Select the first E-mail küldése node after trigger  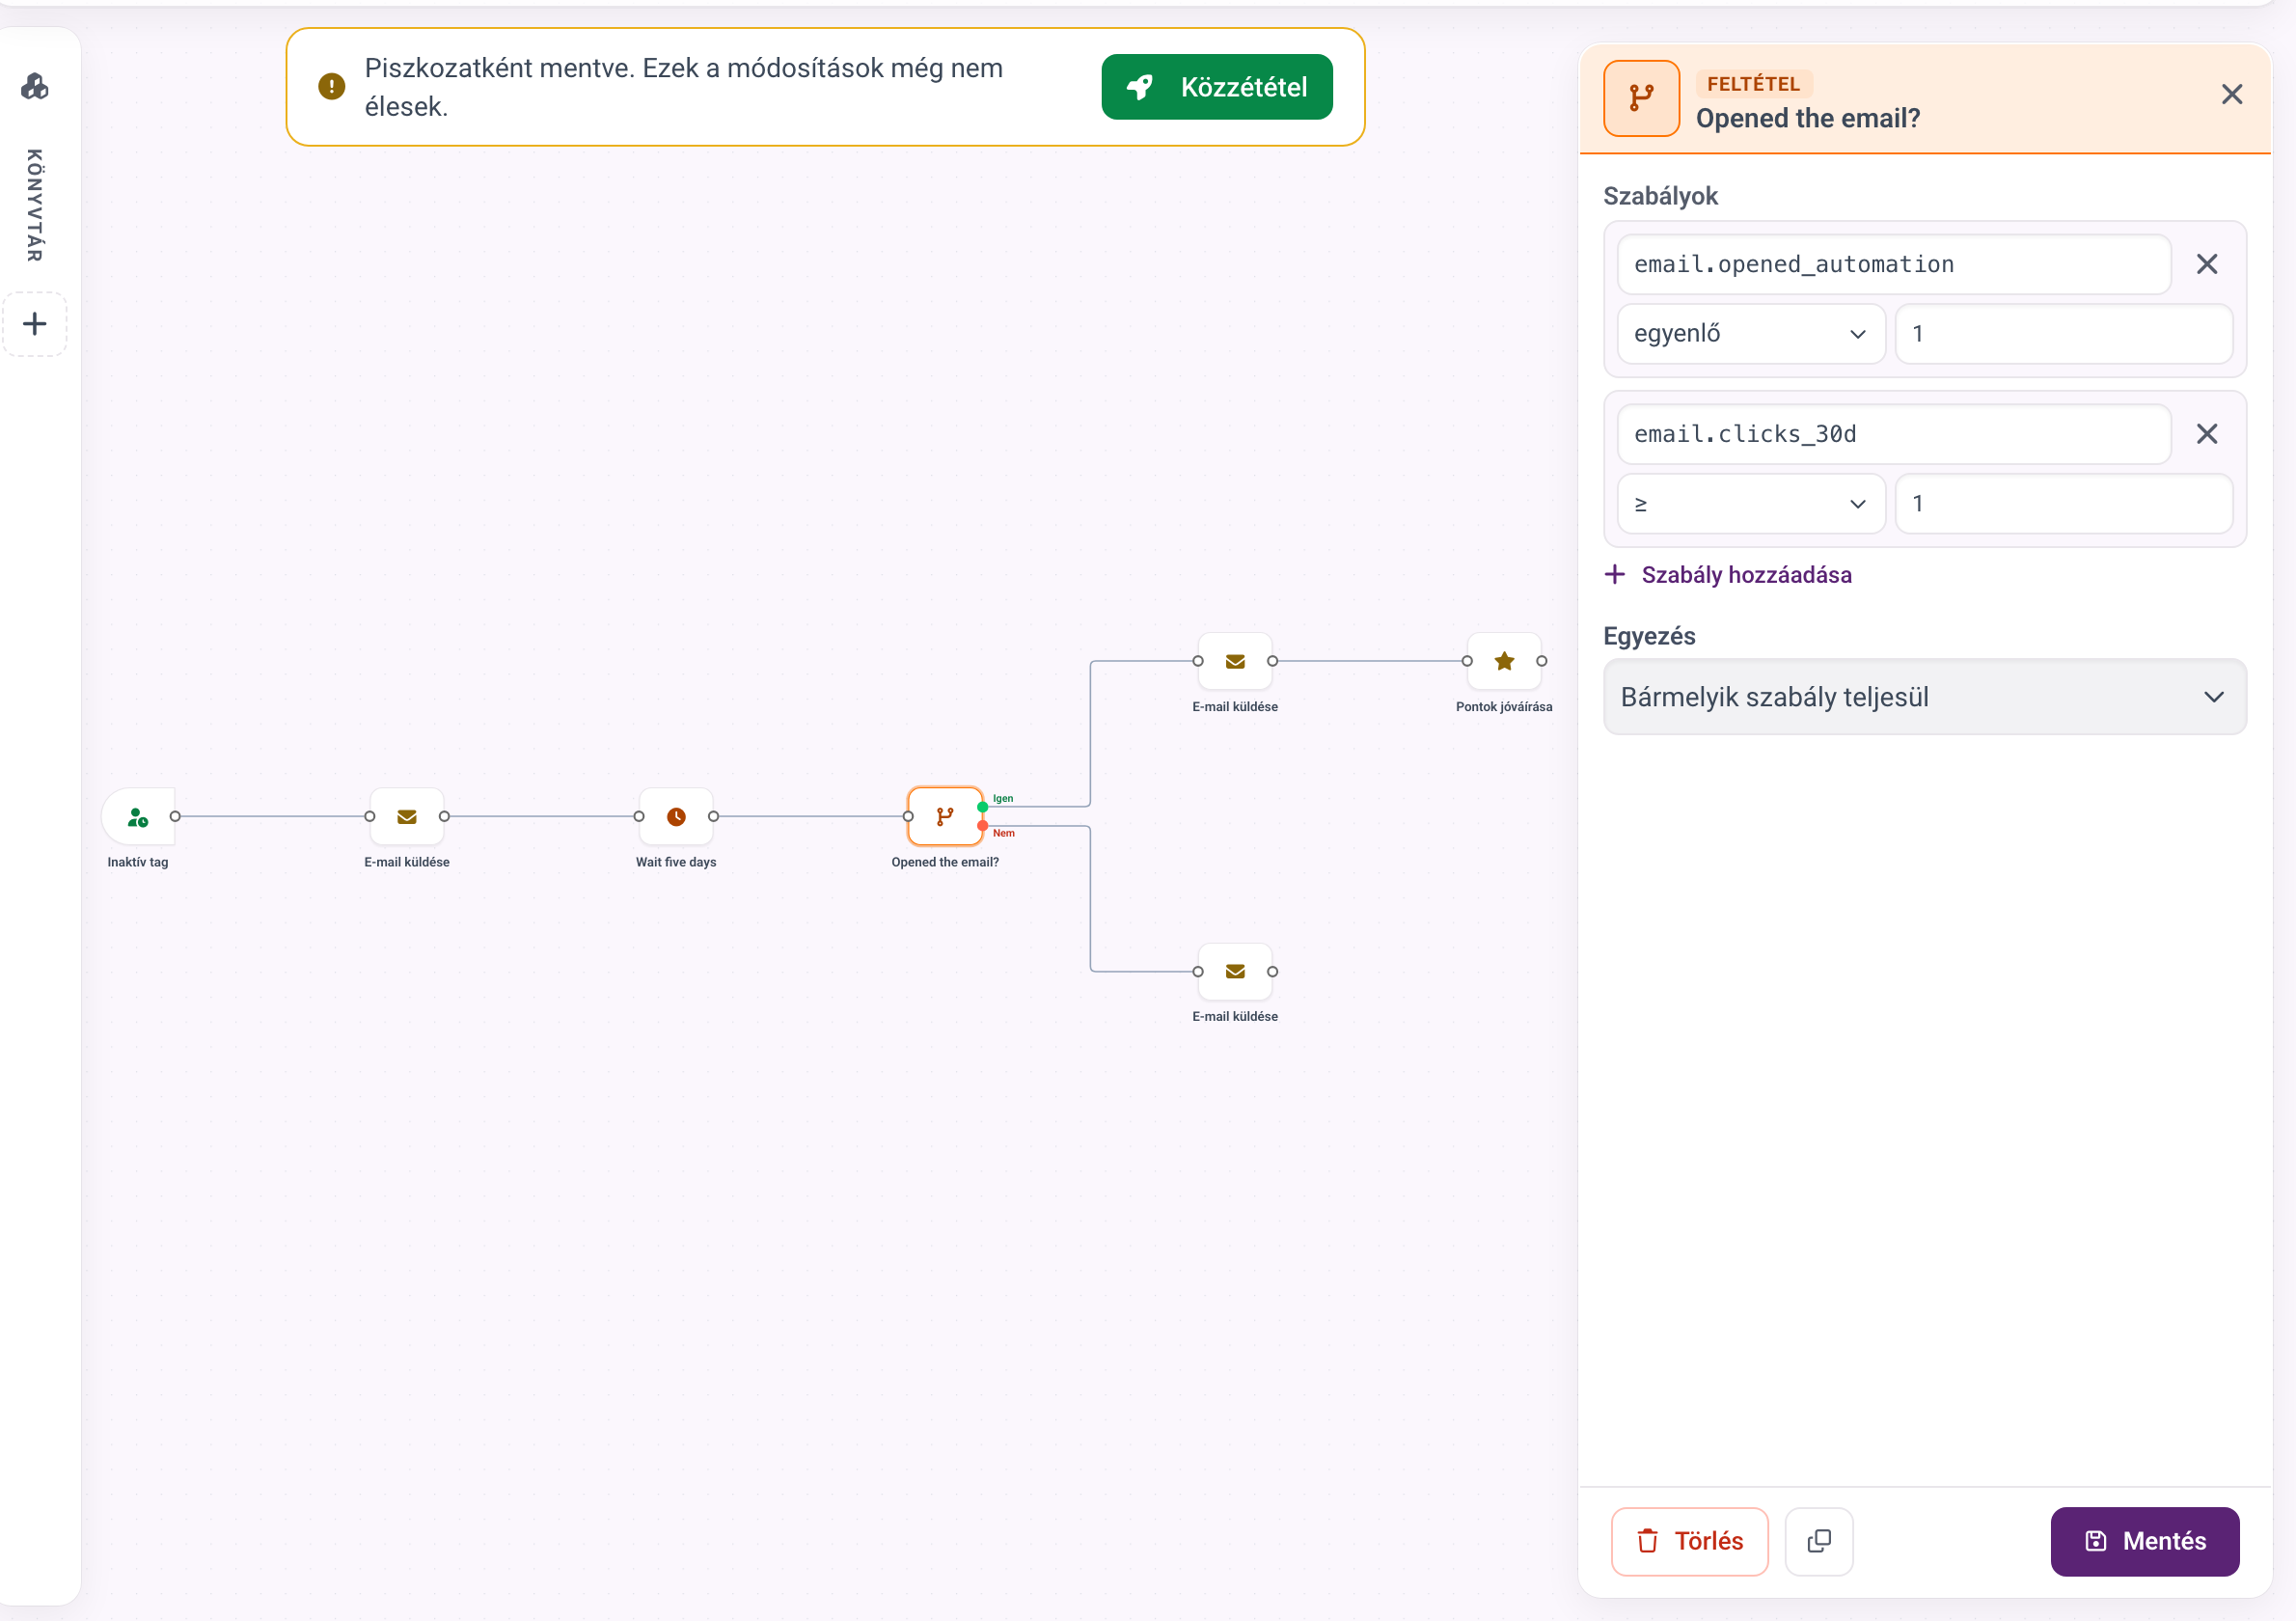click(x=407, y=817)
